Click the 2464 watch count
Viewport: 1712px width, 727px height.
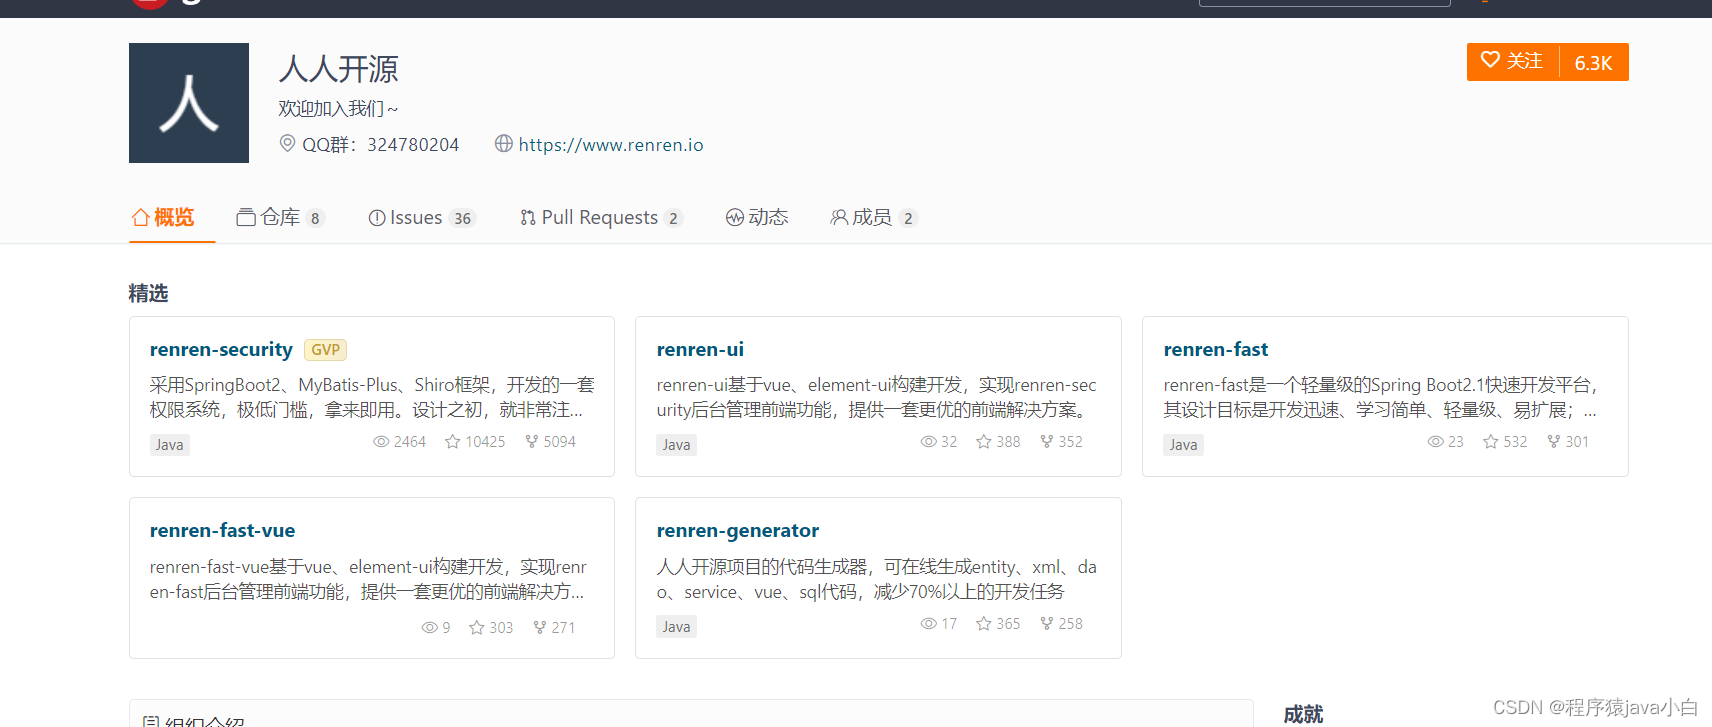(410, 441)
